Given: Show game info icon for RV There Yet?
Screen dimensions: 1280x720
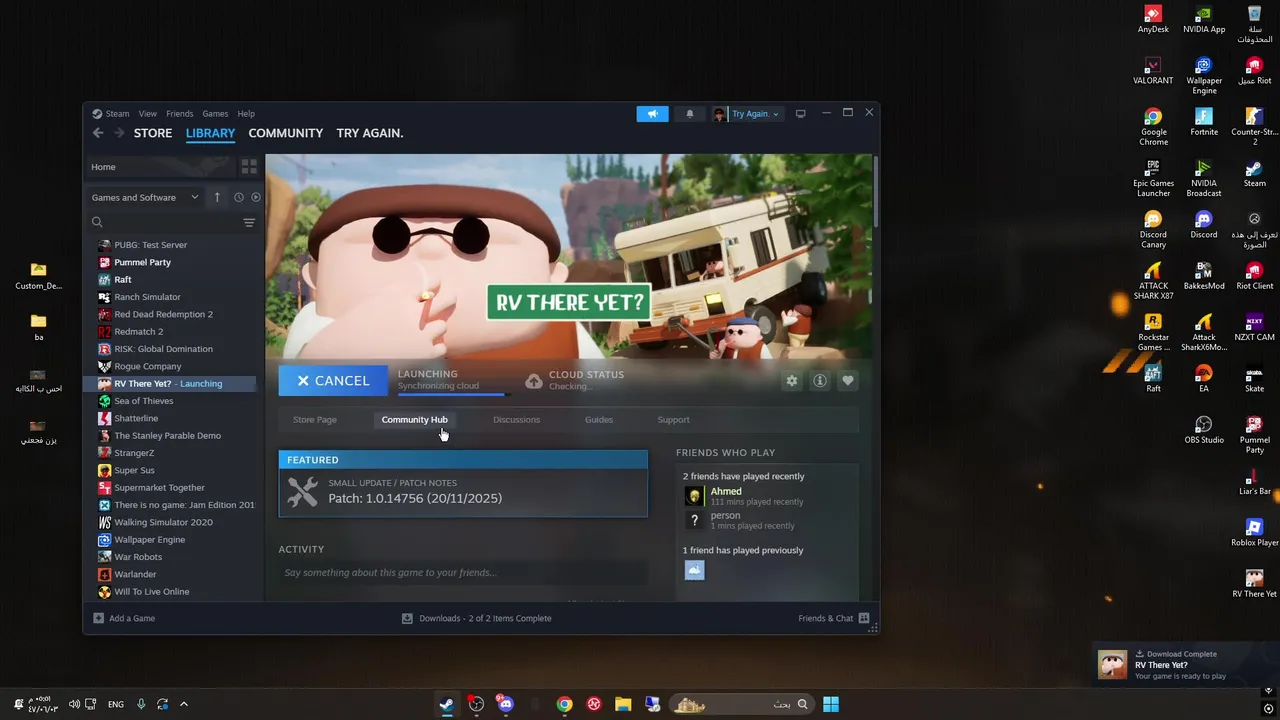Looking at the screenshot, I should pyautogui.click(x=820, y=381).
